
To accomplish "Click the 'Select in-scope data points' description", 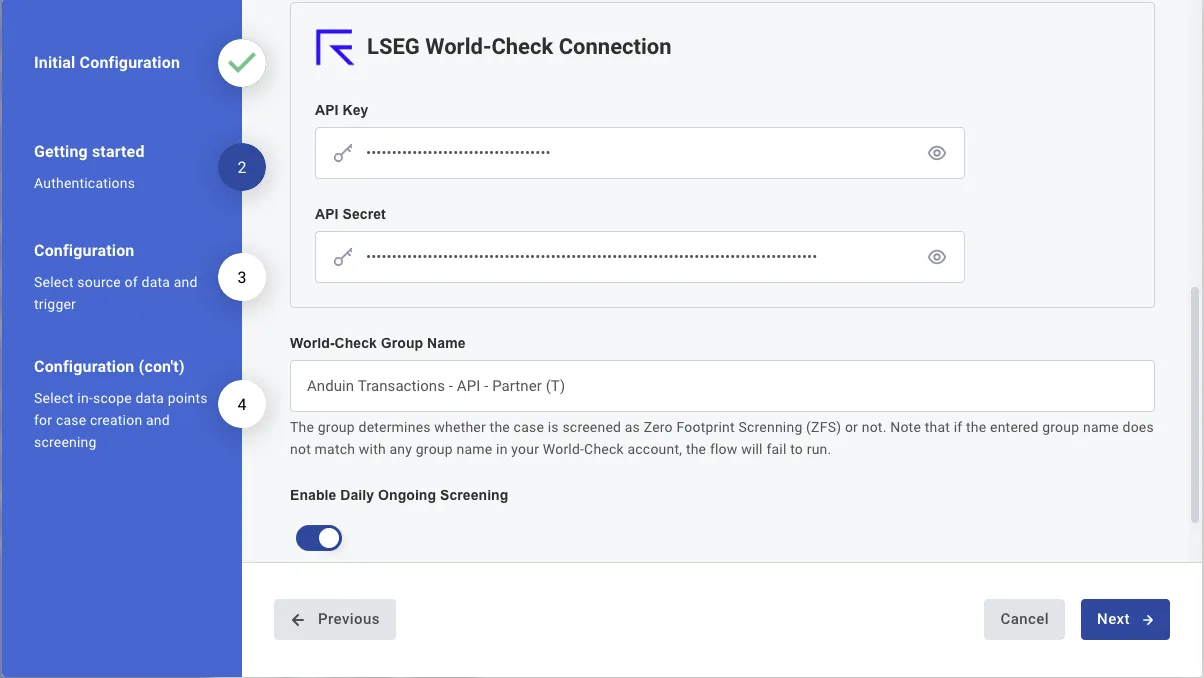I will point(121,420).
